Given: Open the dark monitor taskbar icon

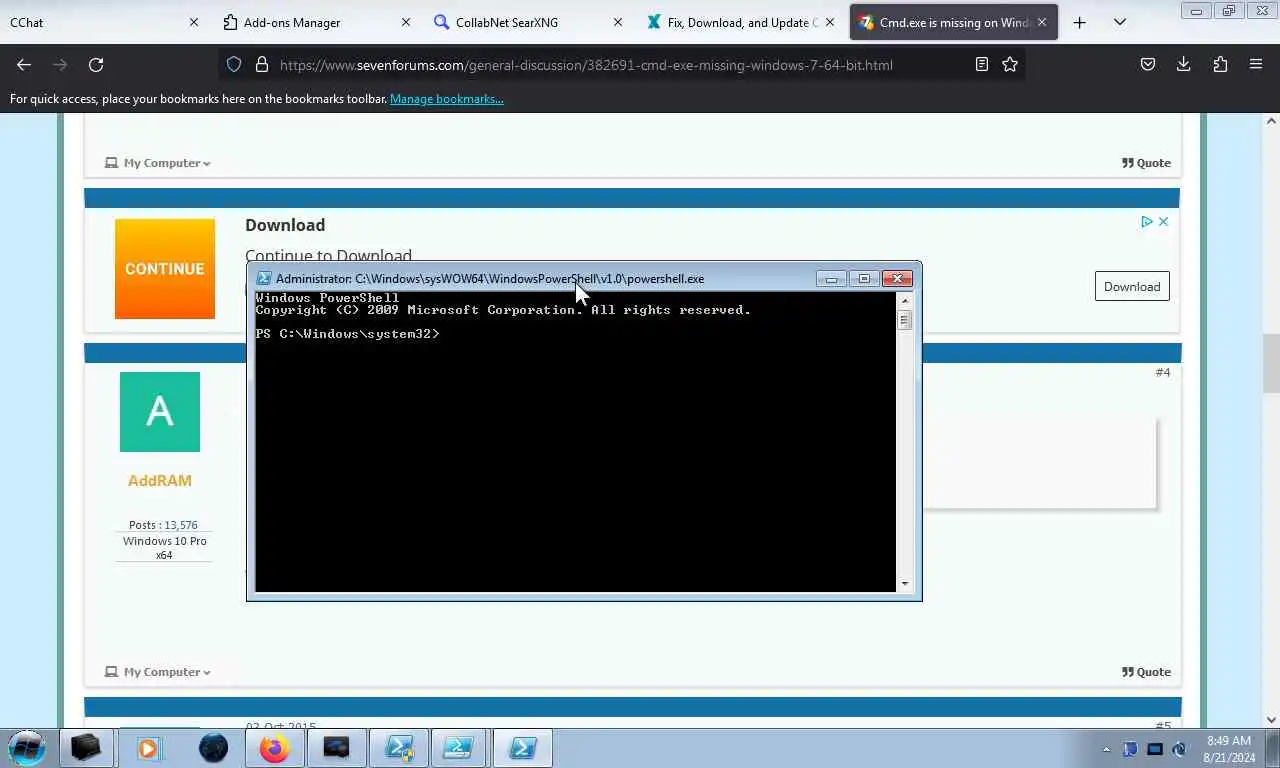Looking at the screenshot, I should click(336, 748).
